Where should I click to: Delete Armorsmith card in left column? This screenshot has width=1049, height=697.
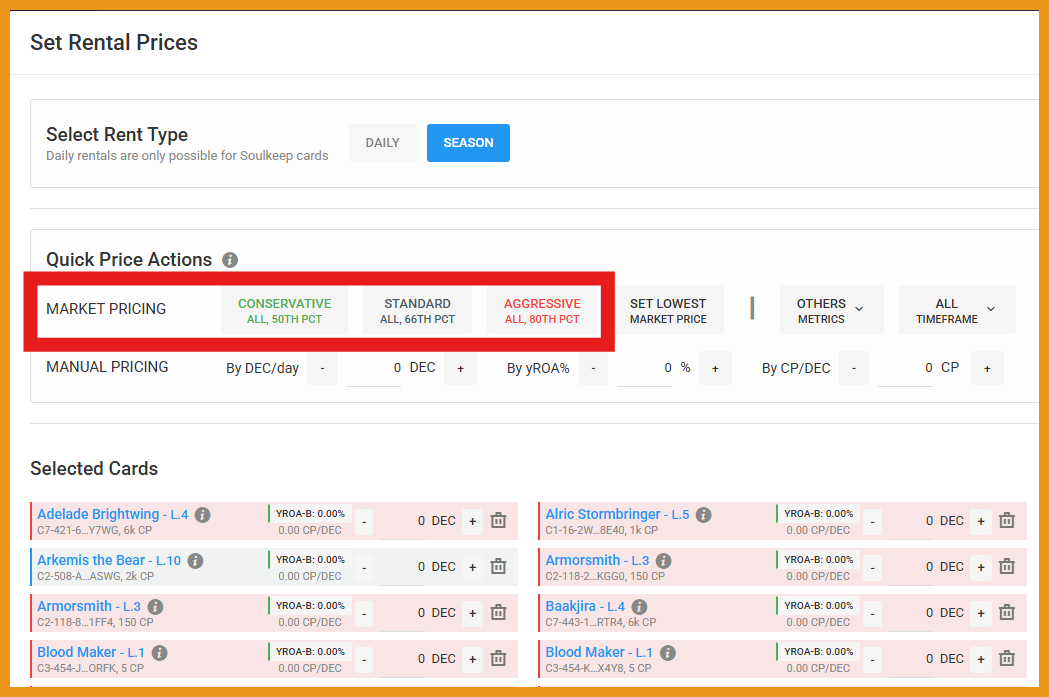498,613
